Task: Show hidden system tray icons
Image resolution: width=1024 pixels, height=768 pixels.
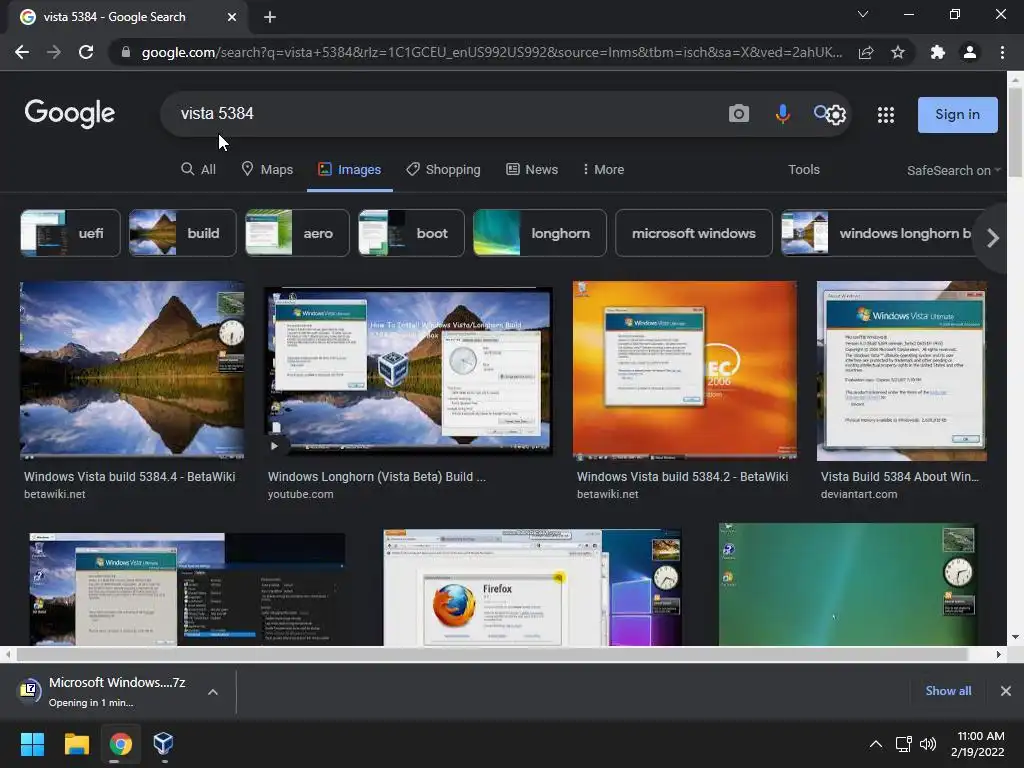Action: [876, 744]
